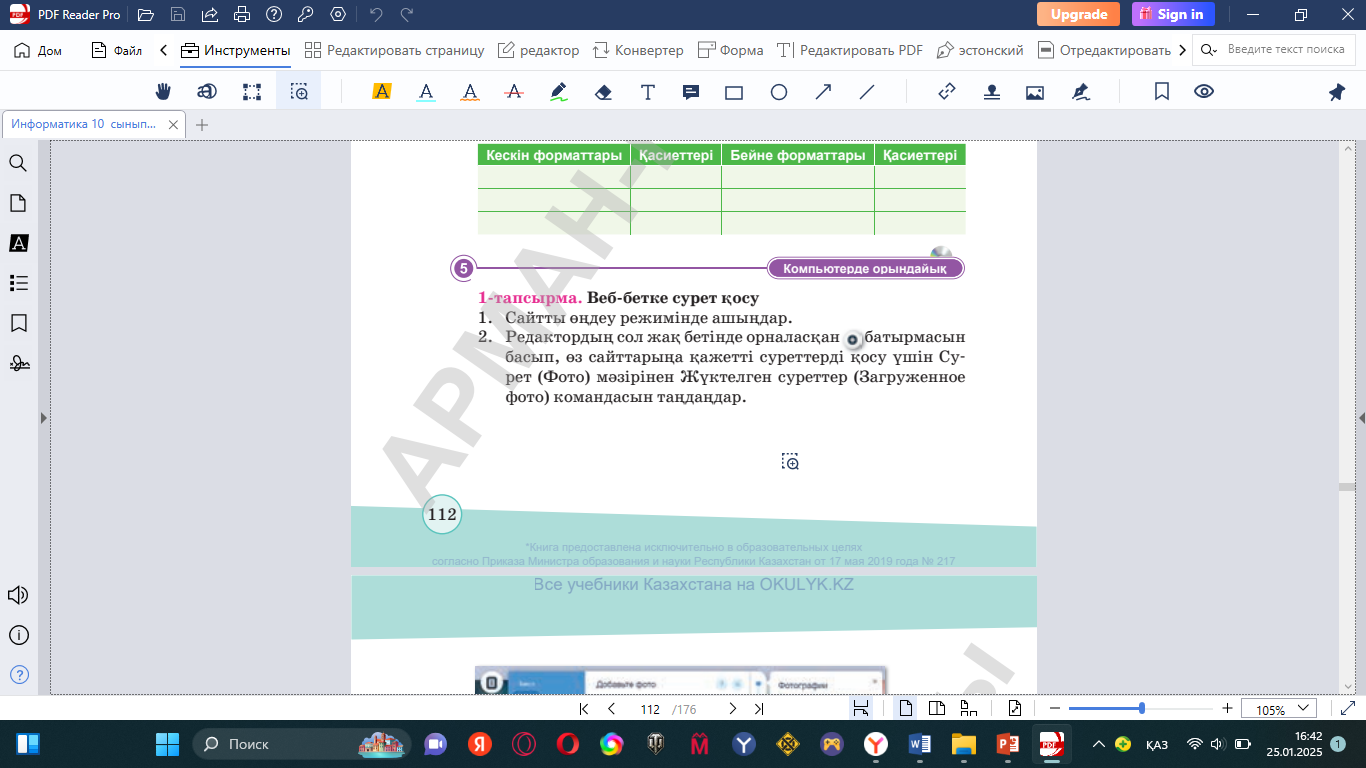Print the current document
Image resolution: width=1366 pixels, height=768 pixels.
point(241,15)
